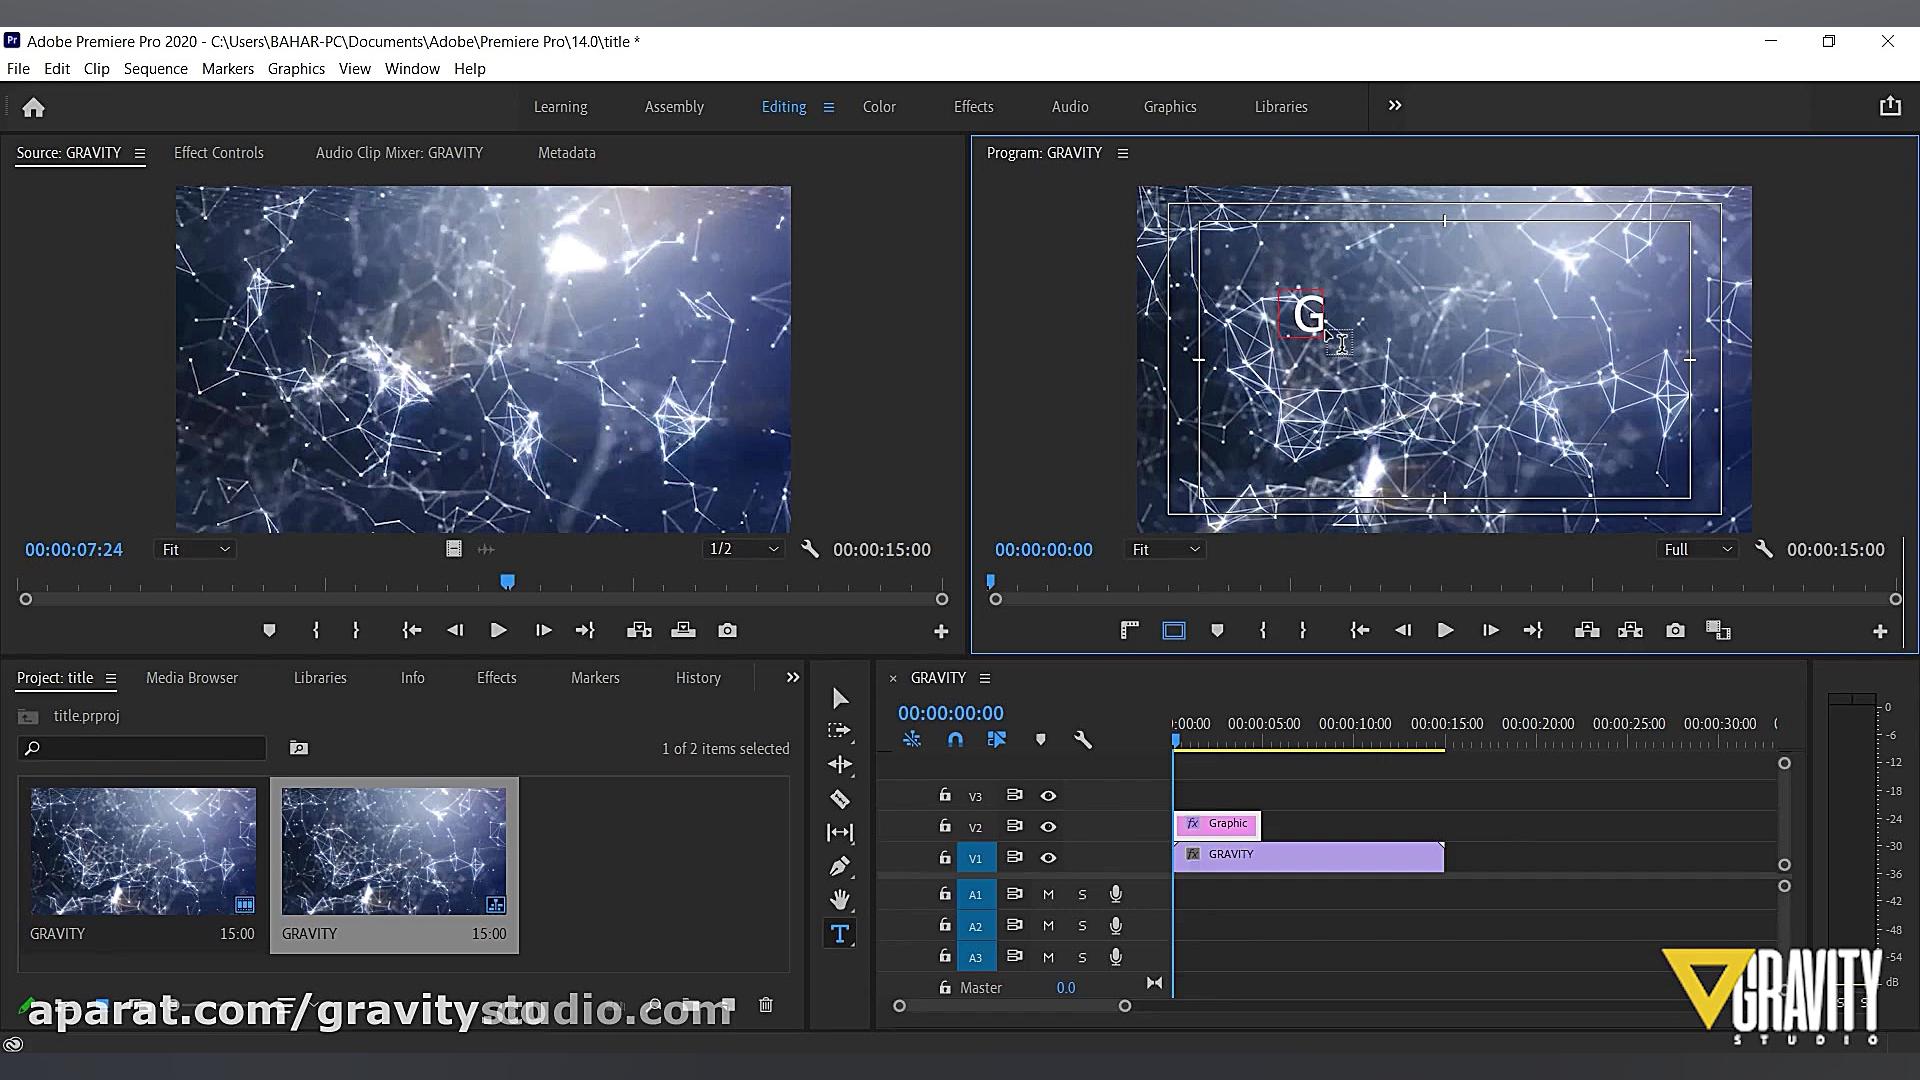The width and height of the screenshot is (1920, 1080).
Task: Expand hidden workspaces chevron
Action: 1395,106
